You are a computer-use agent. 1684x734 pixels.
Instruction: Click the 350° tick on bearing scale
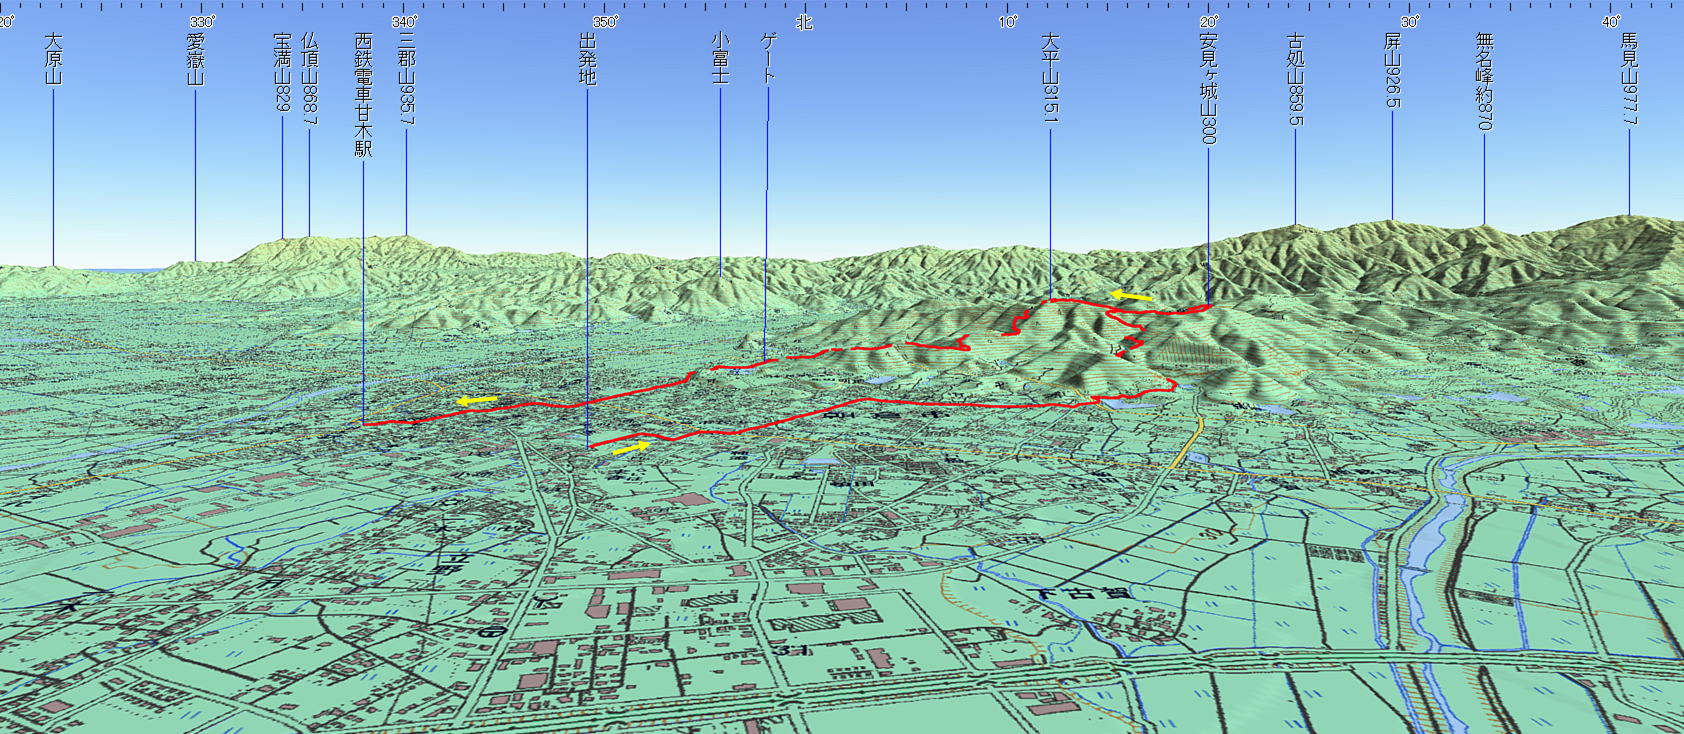605,21
